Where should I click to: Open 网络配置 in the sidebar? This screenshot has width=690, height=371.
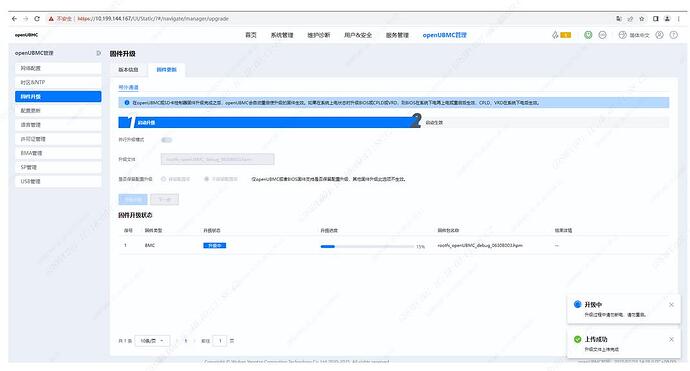point(58,68)
